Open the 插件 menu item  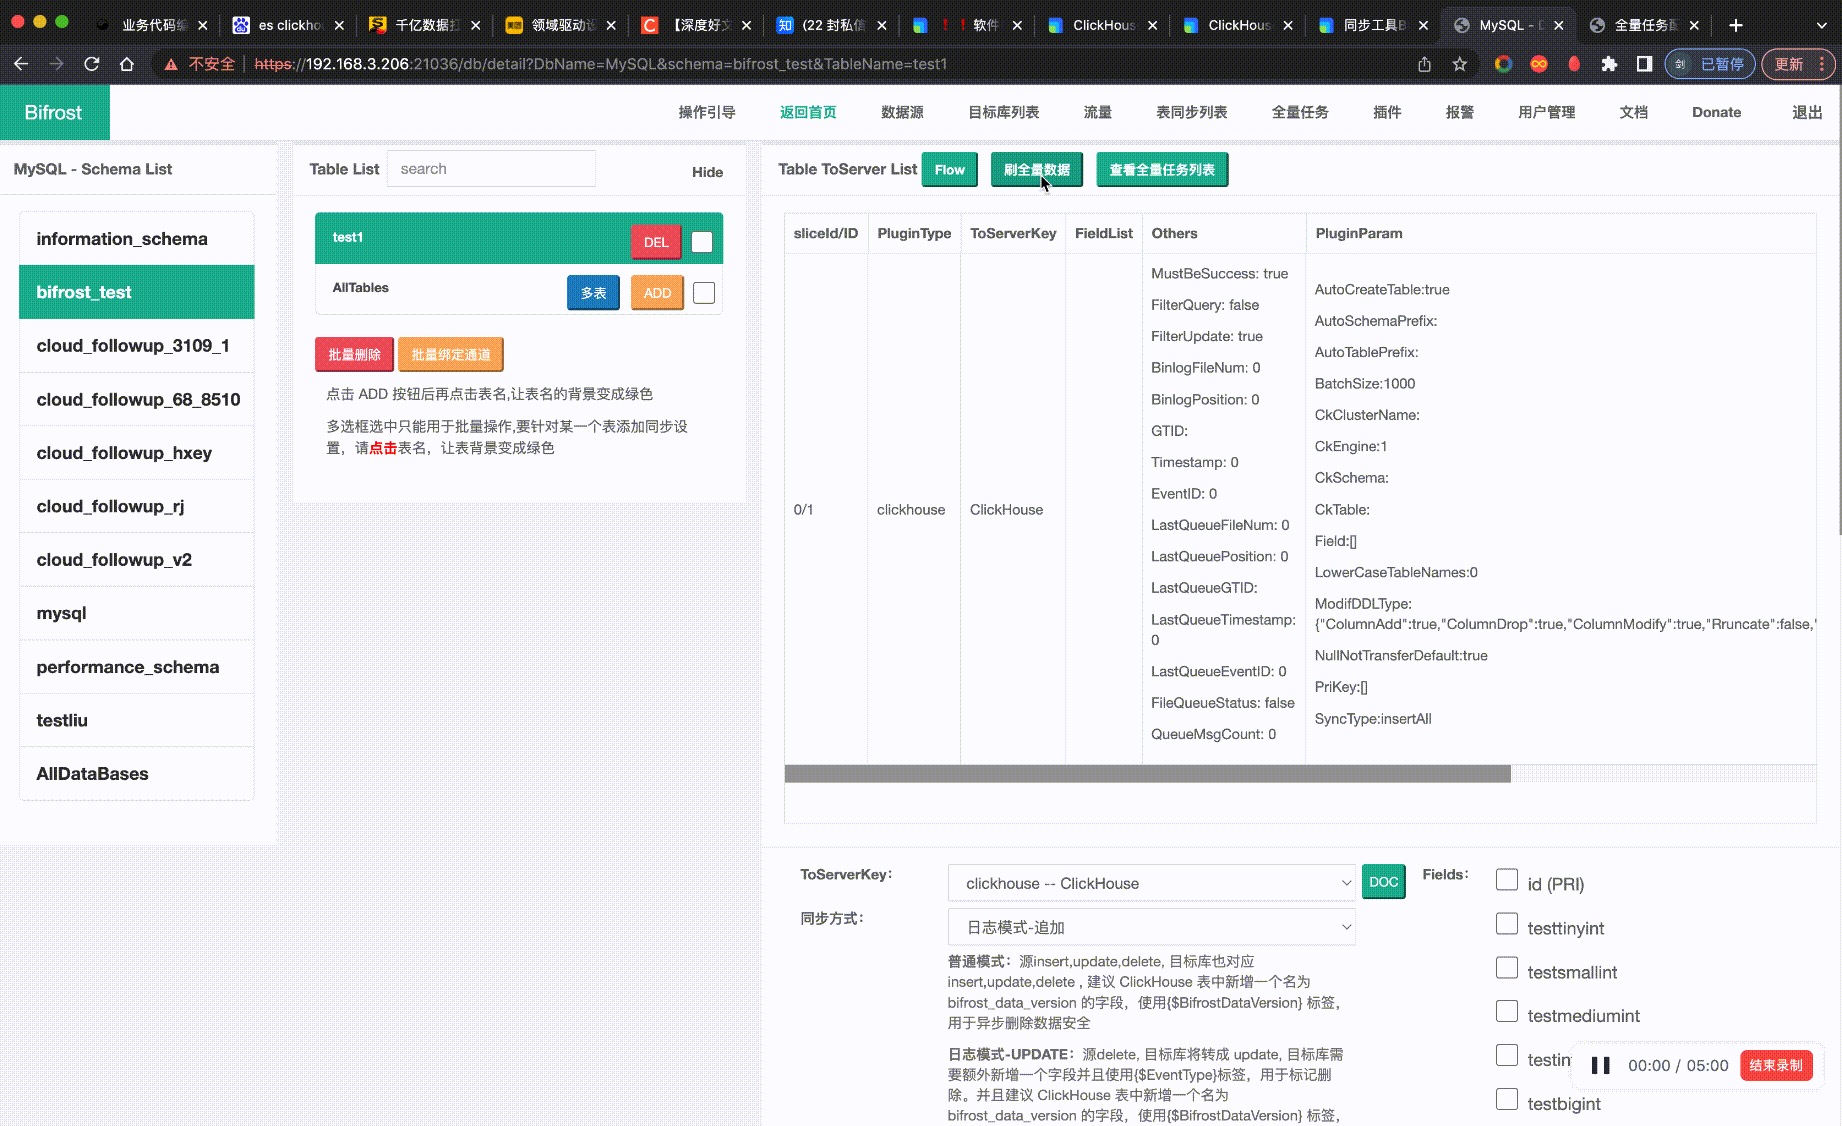pyautogui.click(x=1387, y=112)
